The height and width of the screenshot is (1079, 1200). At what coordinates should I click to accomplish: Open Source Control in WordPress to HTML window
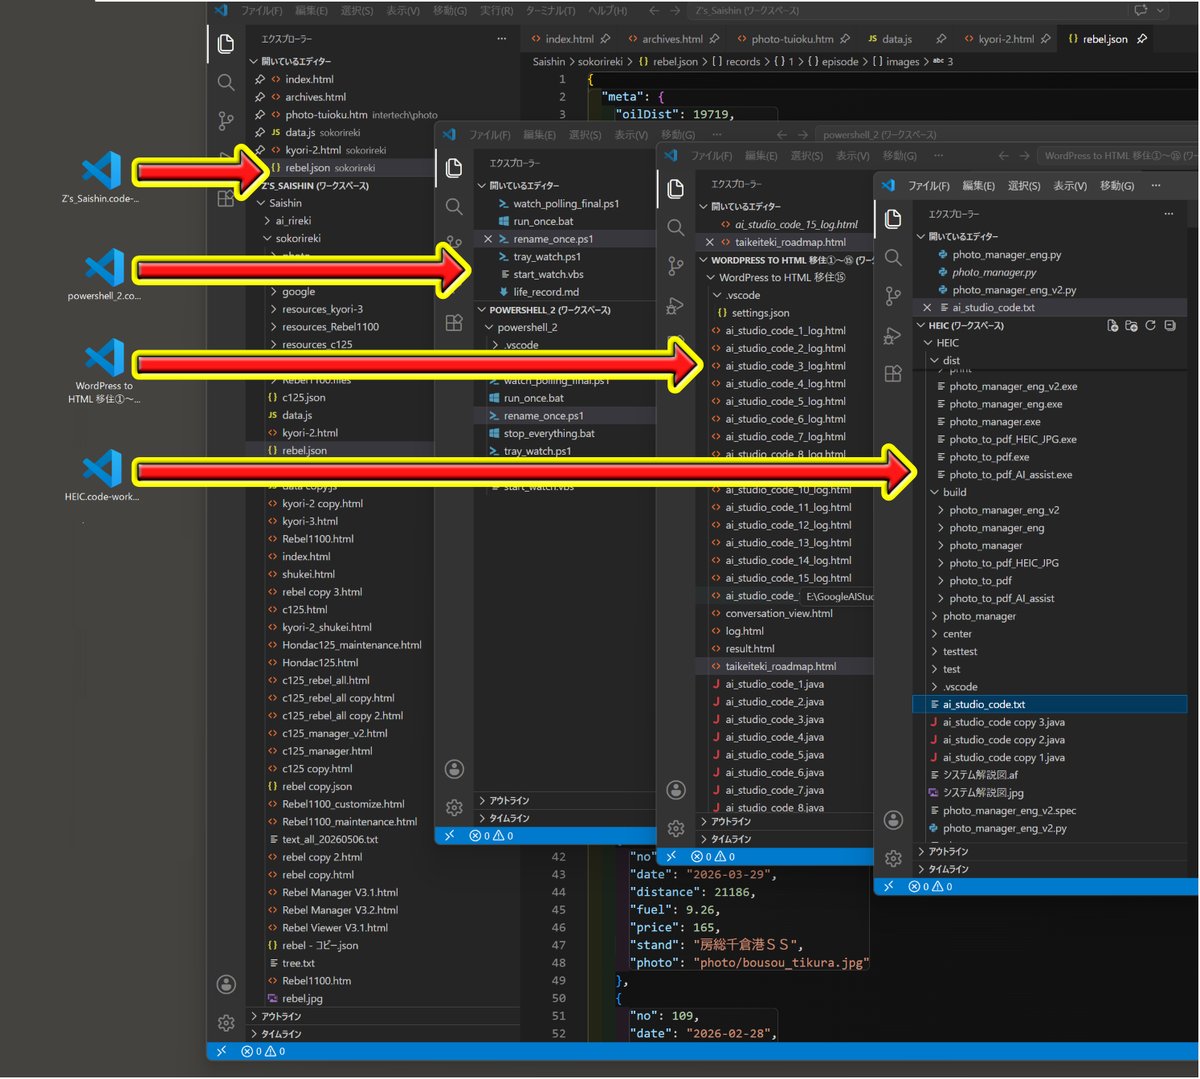tap(676, 266)
